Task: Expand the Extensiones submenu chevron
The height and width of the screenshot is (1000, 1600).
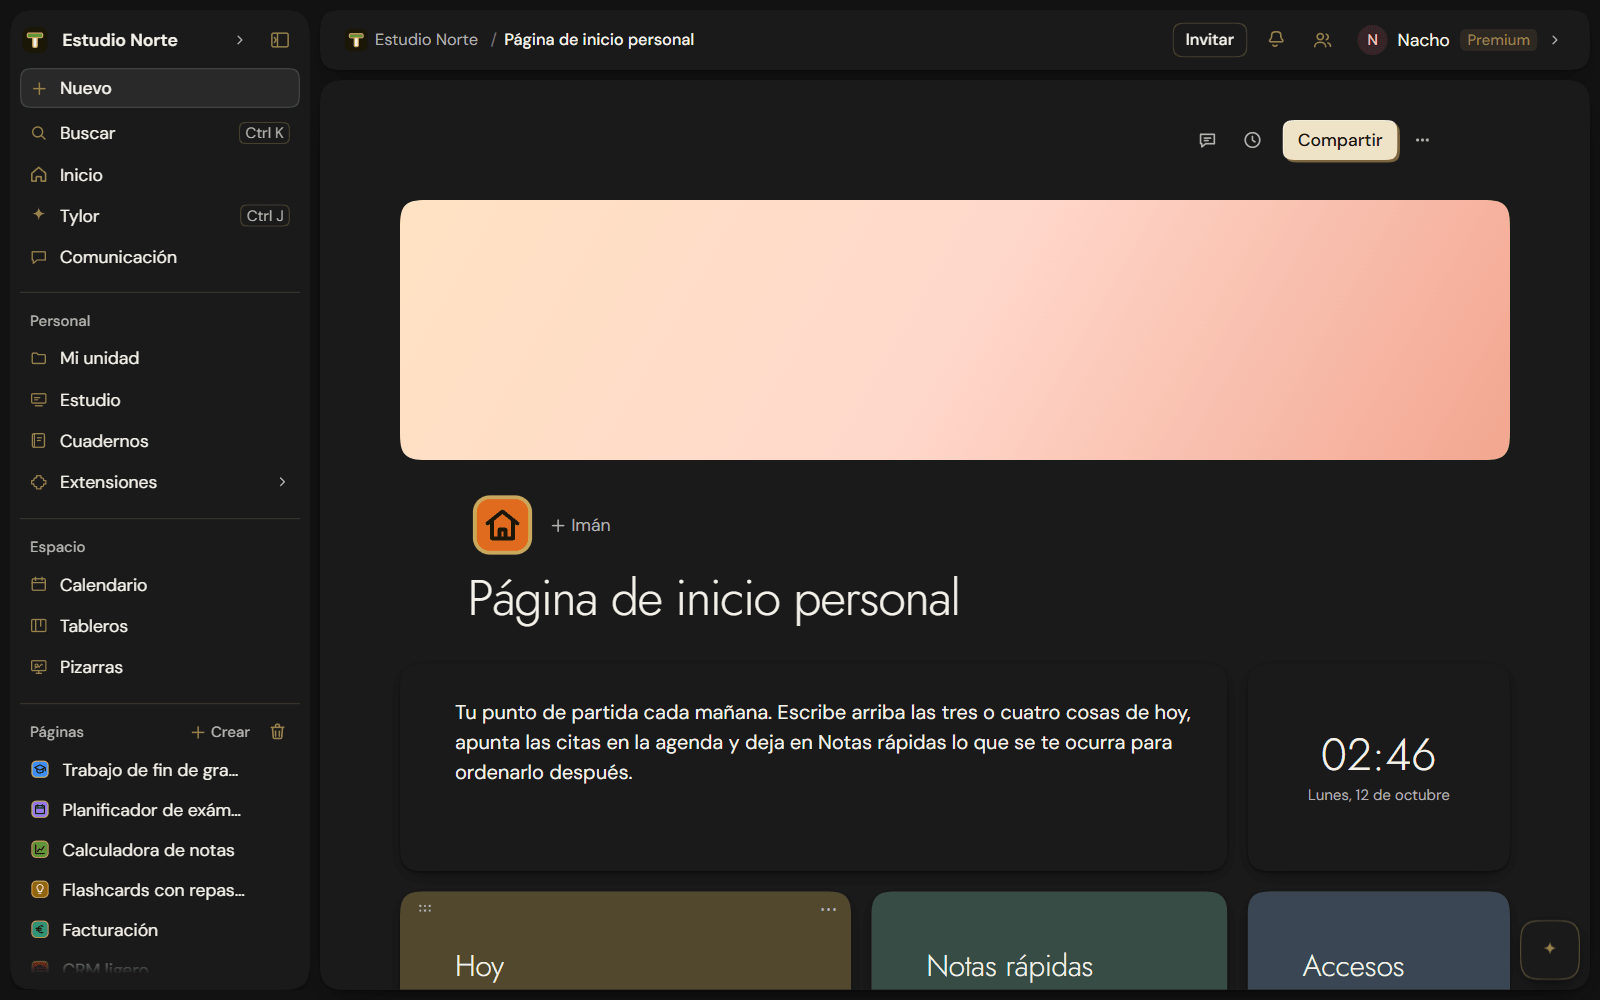Action: pos(283,482)
